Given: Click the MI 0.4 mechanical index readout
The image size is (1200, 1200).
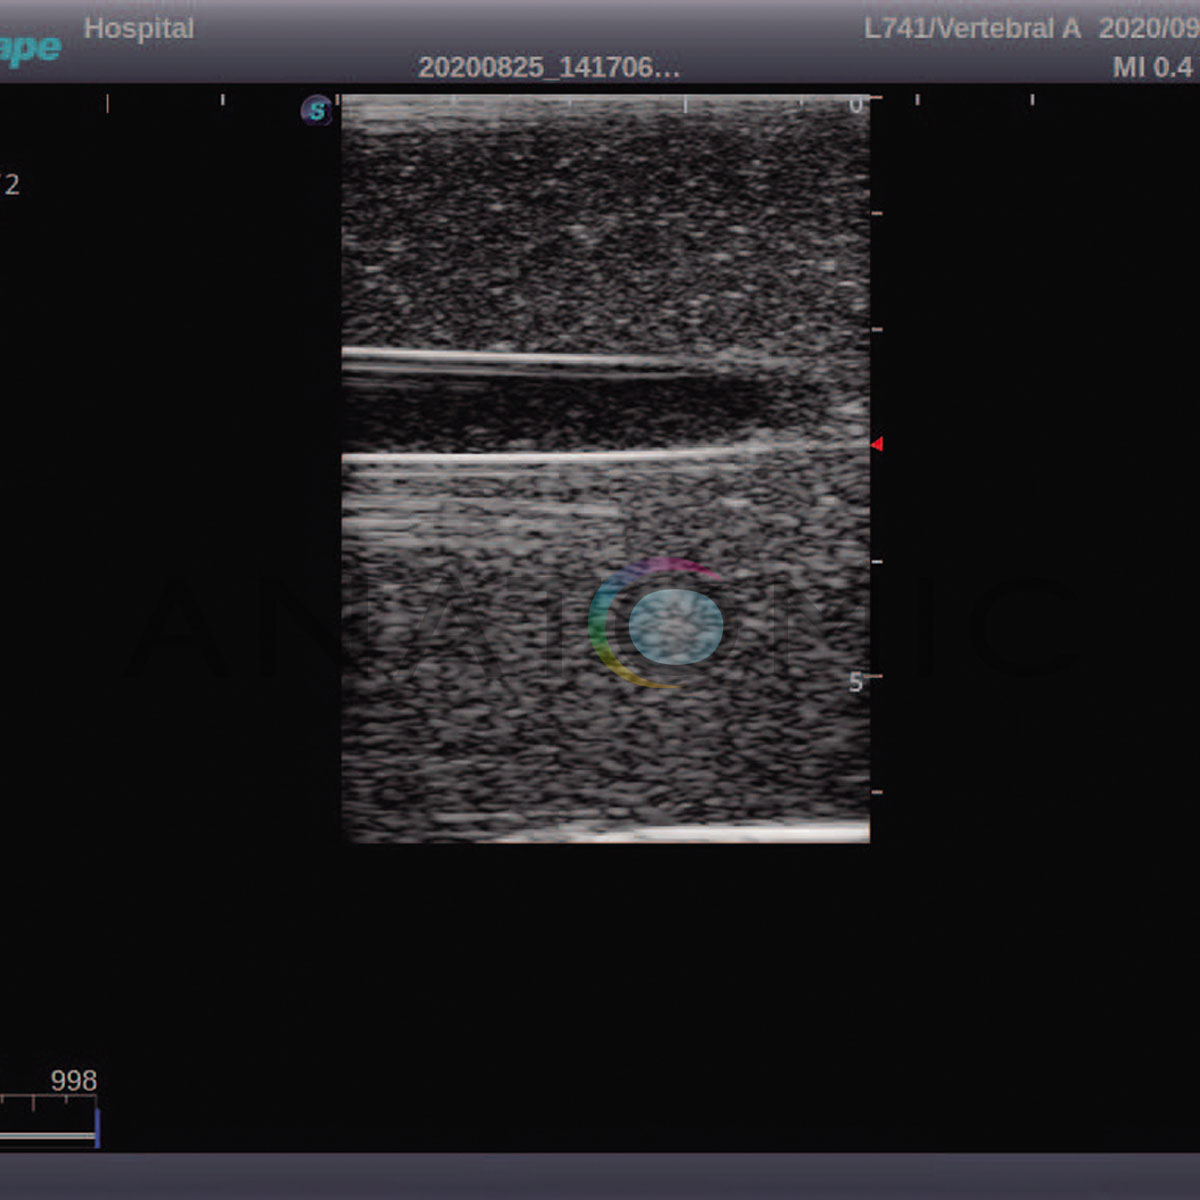Looking at the screenshot, I should (1152, 67).
